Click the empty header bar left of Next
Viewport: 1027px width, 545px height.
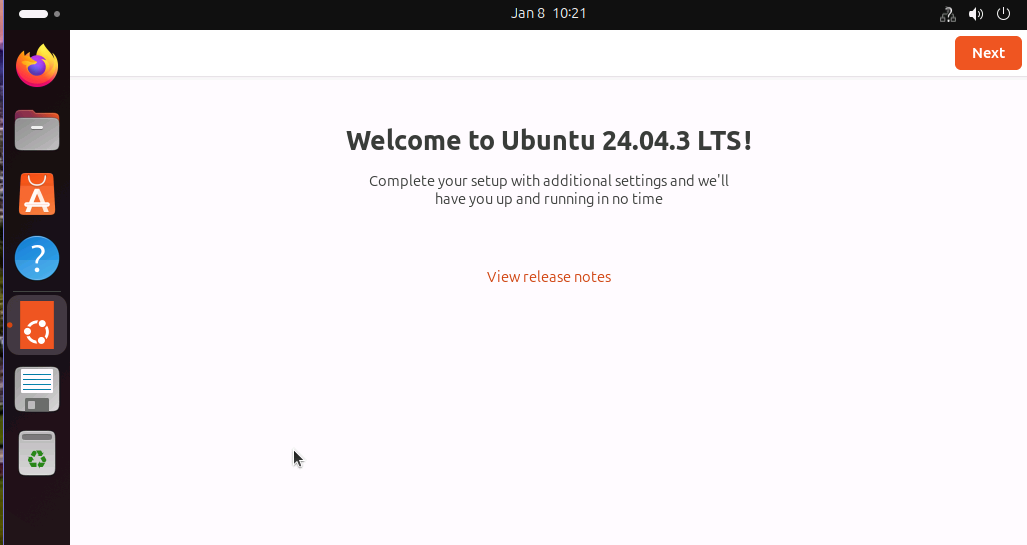(500, 53)
